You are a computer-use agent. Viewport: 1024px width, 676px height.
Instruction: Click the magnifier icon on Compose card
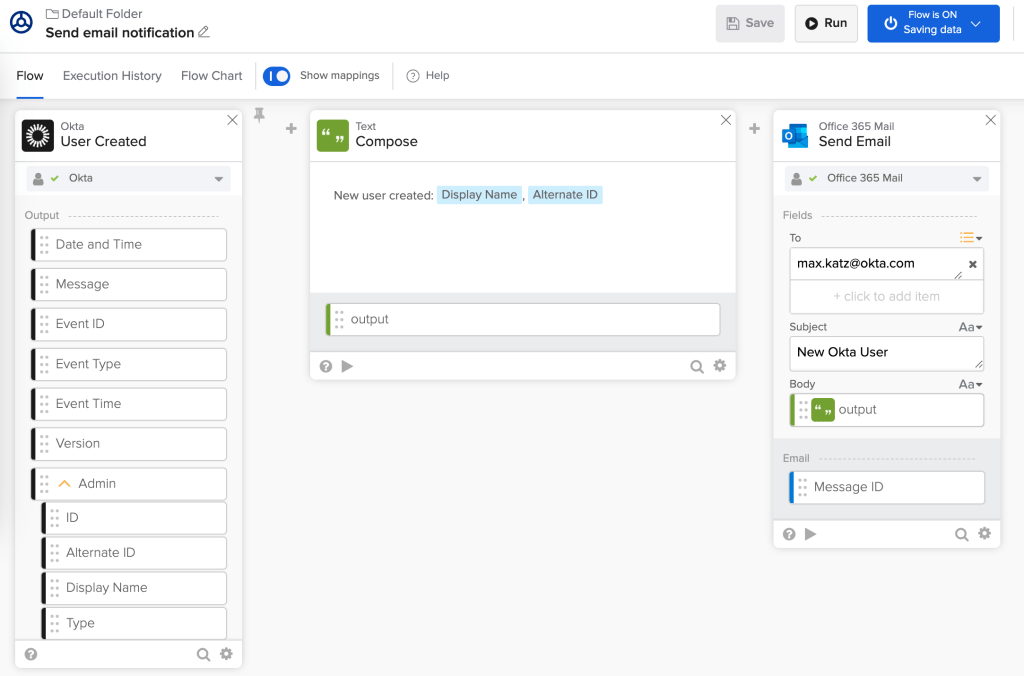coord(697,366)
